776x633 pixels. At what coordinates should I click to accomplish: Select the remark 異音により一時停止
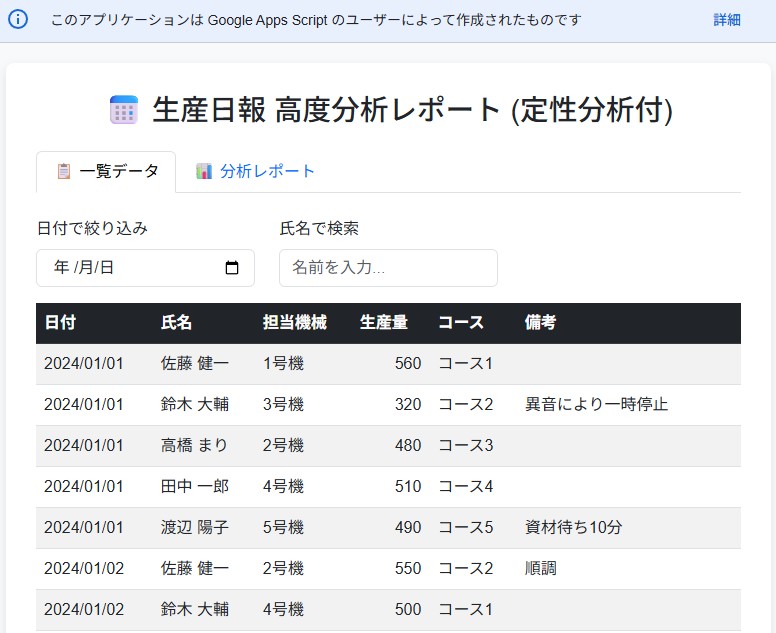point(596,405)
